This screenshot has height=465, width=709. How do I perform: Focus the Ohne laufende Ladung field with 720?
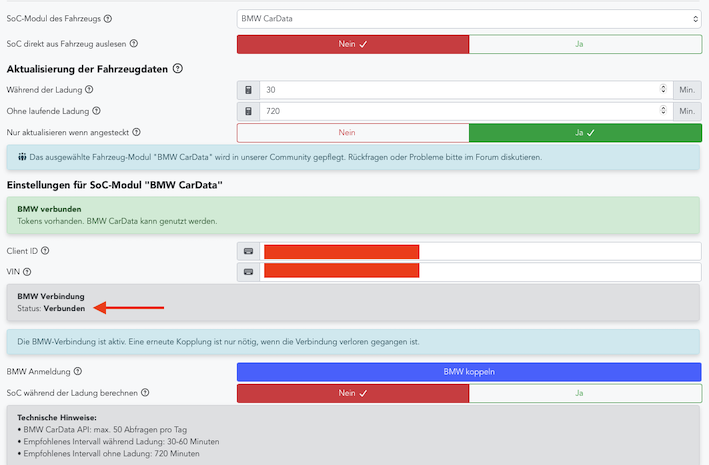pos(466,111)
